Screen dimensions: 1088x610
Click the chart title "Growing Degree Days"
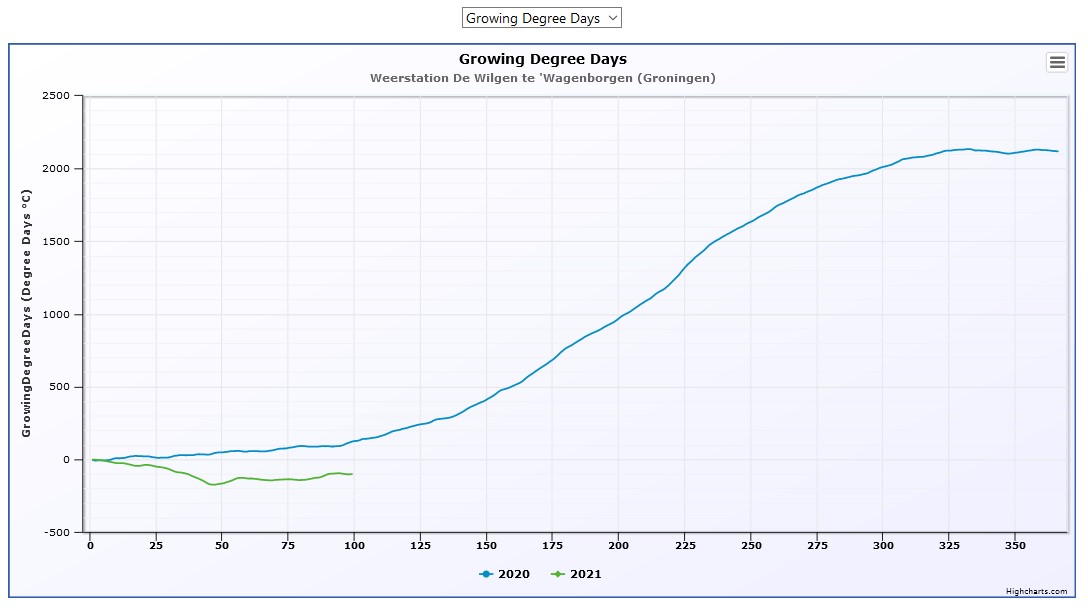coord(543,60)
